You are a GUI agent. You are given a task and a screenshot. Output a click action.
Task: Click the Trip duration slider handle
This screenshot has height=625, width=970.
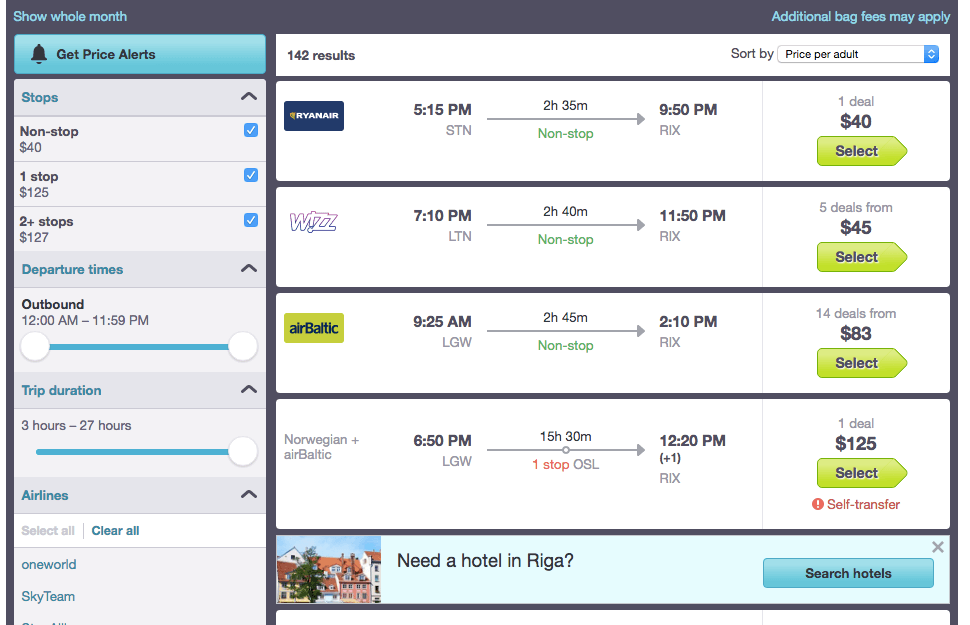point(242,452)
